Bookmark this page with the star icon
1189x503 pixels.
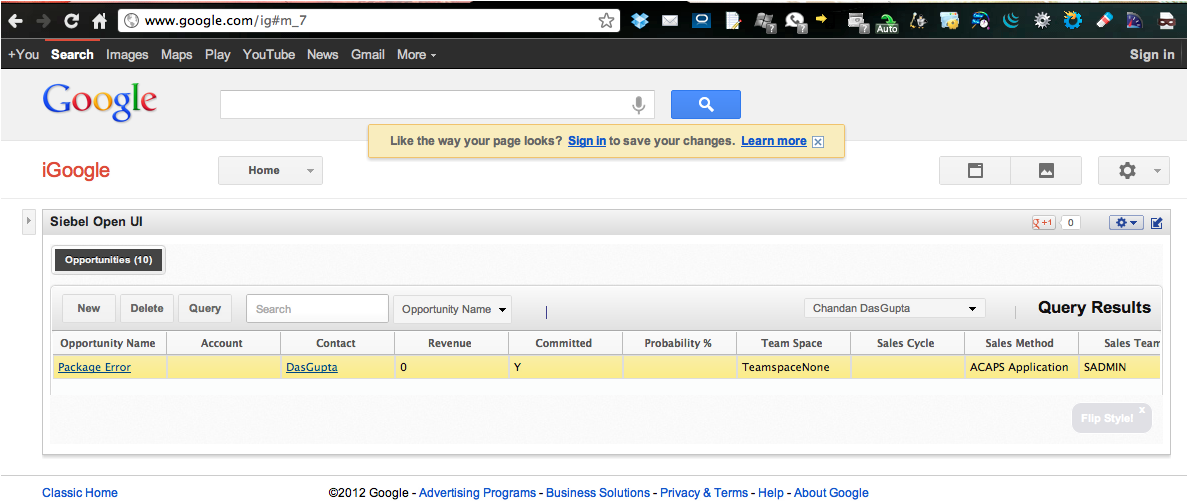coord(606,21)
